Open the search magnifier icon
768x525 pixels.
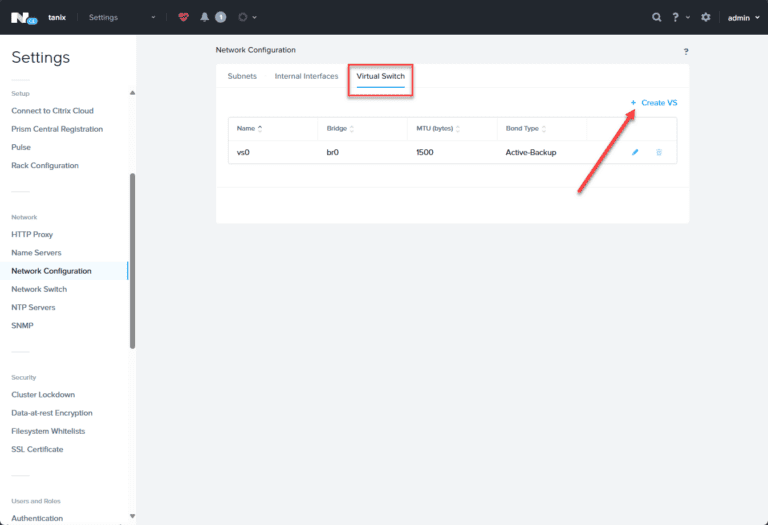pyautogui.click(x=656, y=17)
